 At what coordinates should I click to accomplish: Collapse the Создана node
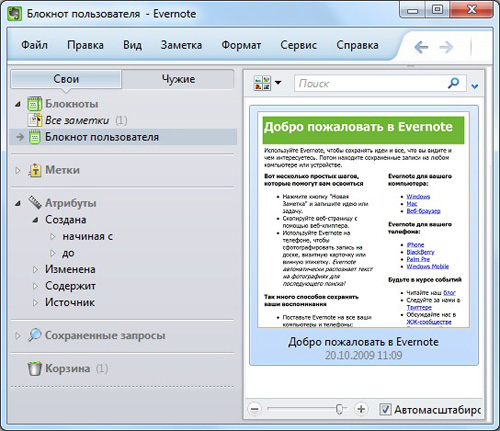[x=35, y=220]
